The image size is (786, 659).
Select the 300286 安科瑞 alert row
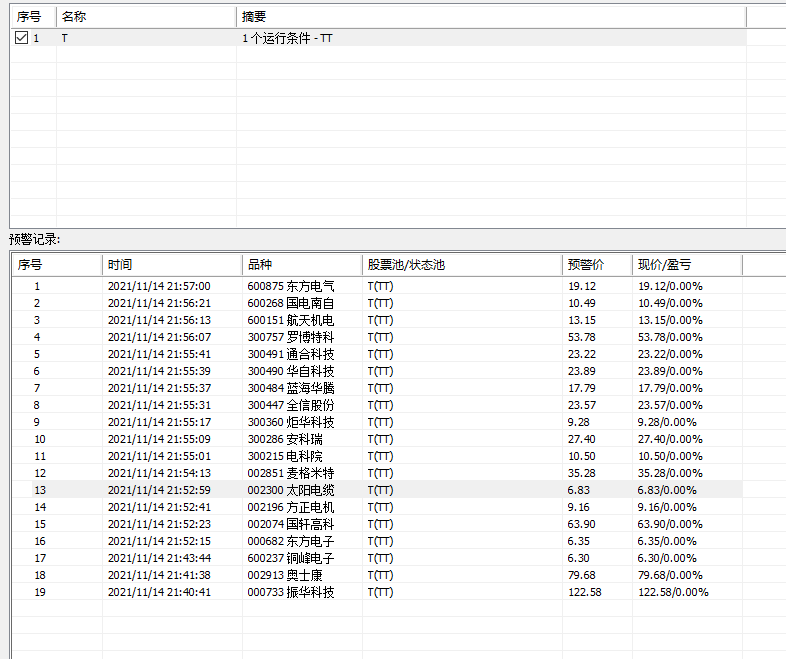point(377,440)
